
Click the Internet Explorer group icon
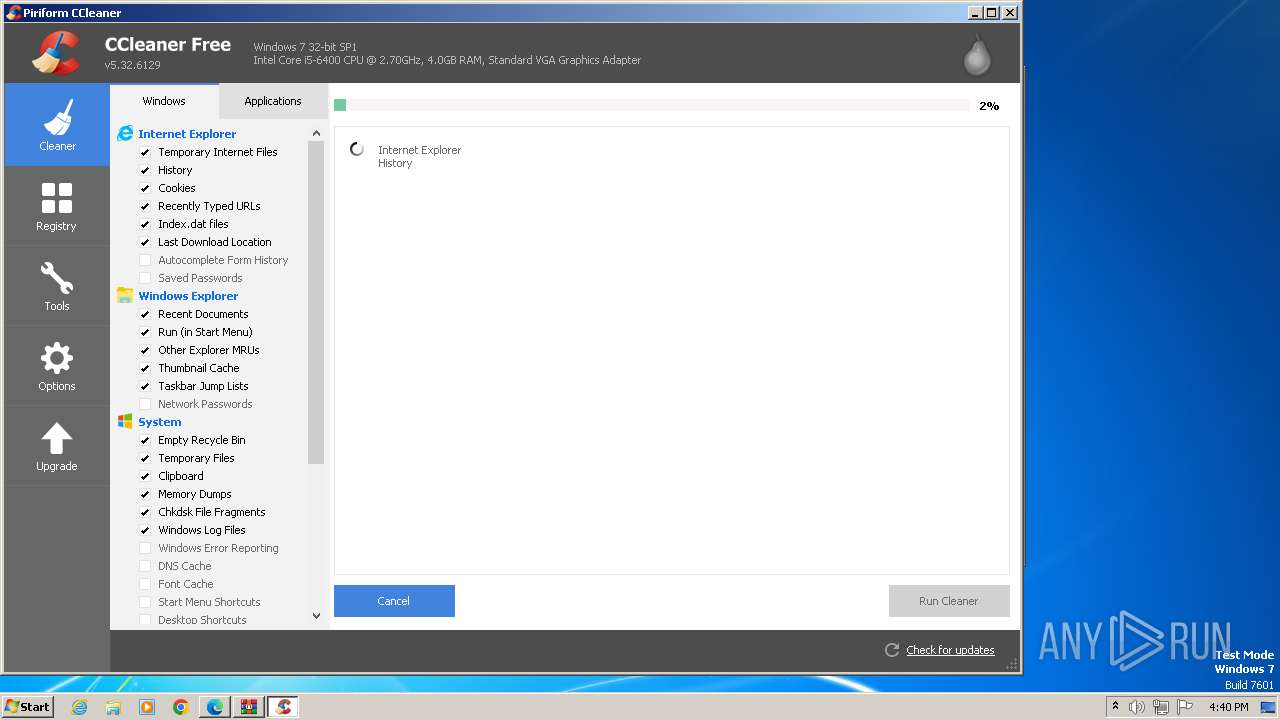point(125,134)
